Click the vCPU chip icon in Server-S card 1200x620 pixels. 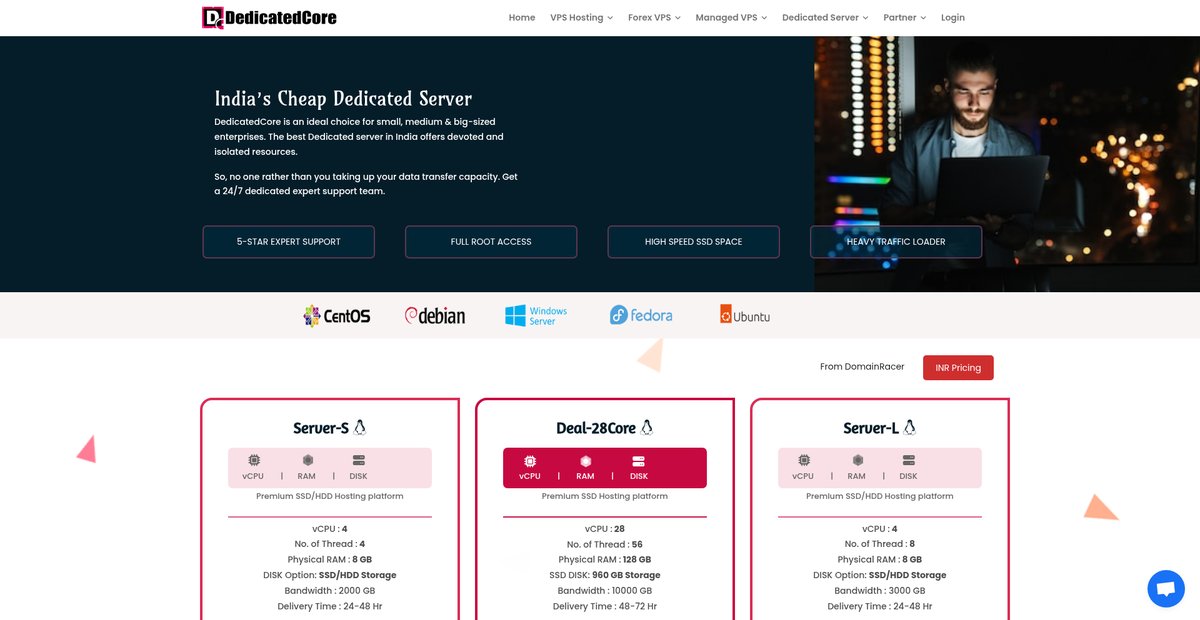point(254,460)
